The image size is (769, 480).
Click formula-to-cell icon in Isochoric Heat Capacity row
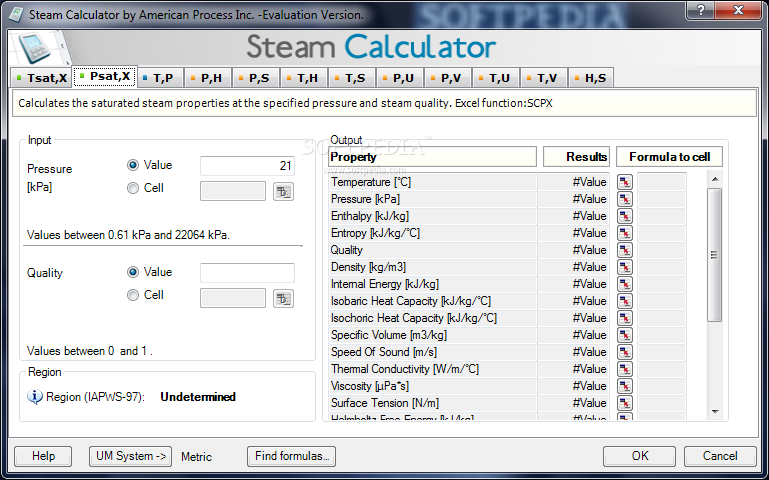pos(624,318)
